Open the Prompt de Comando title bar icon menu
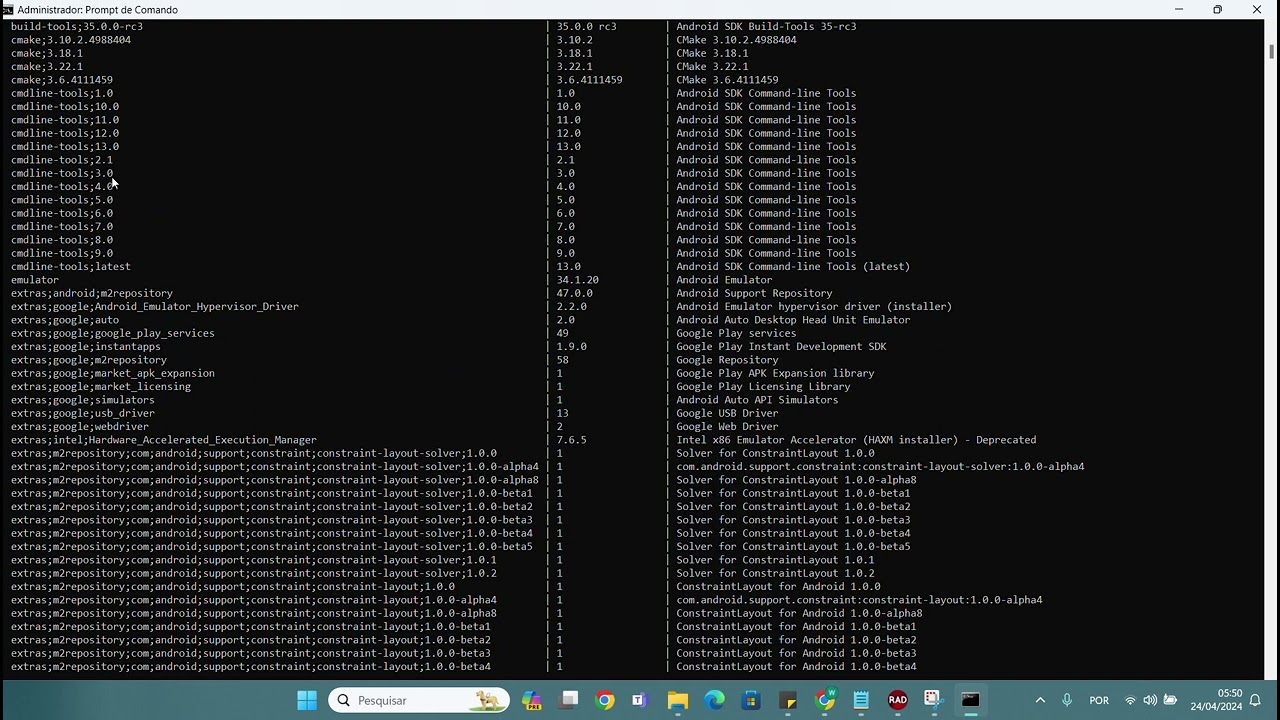 pyautogui.click(x=9, y=10)
